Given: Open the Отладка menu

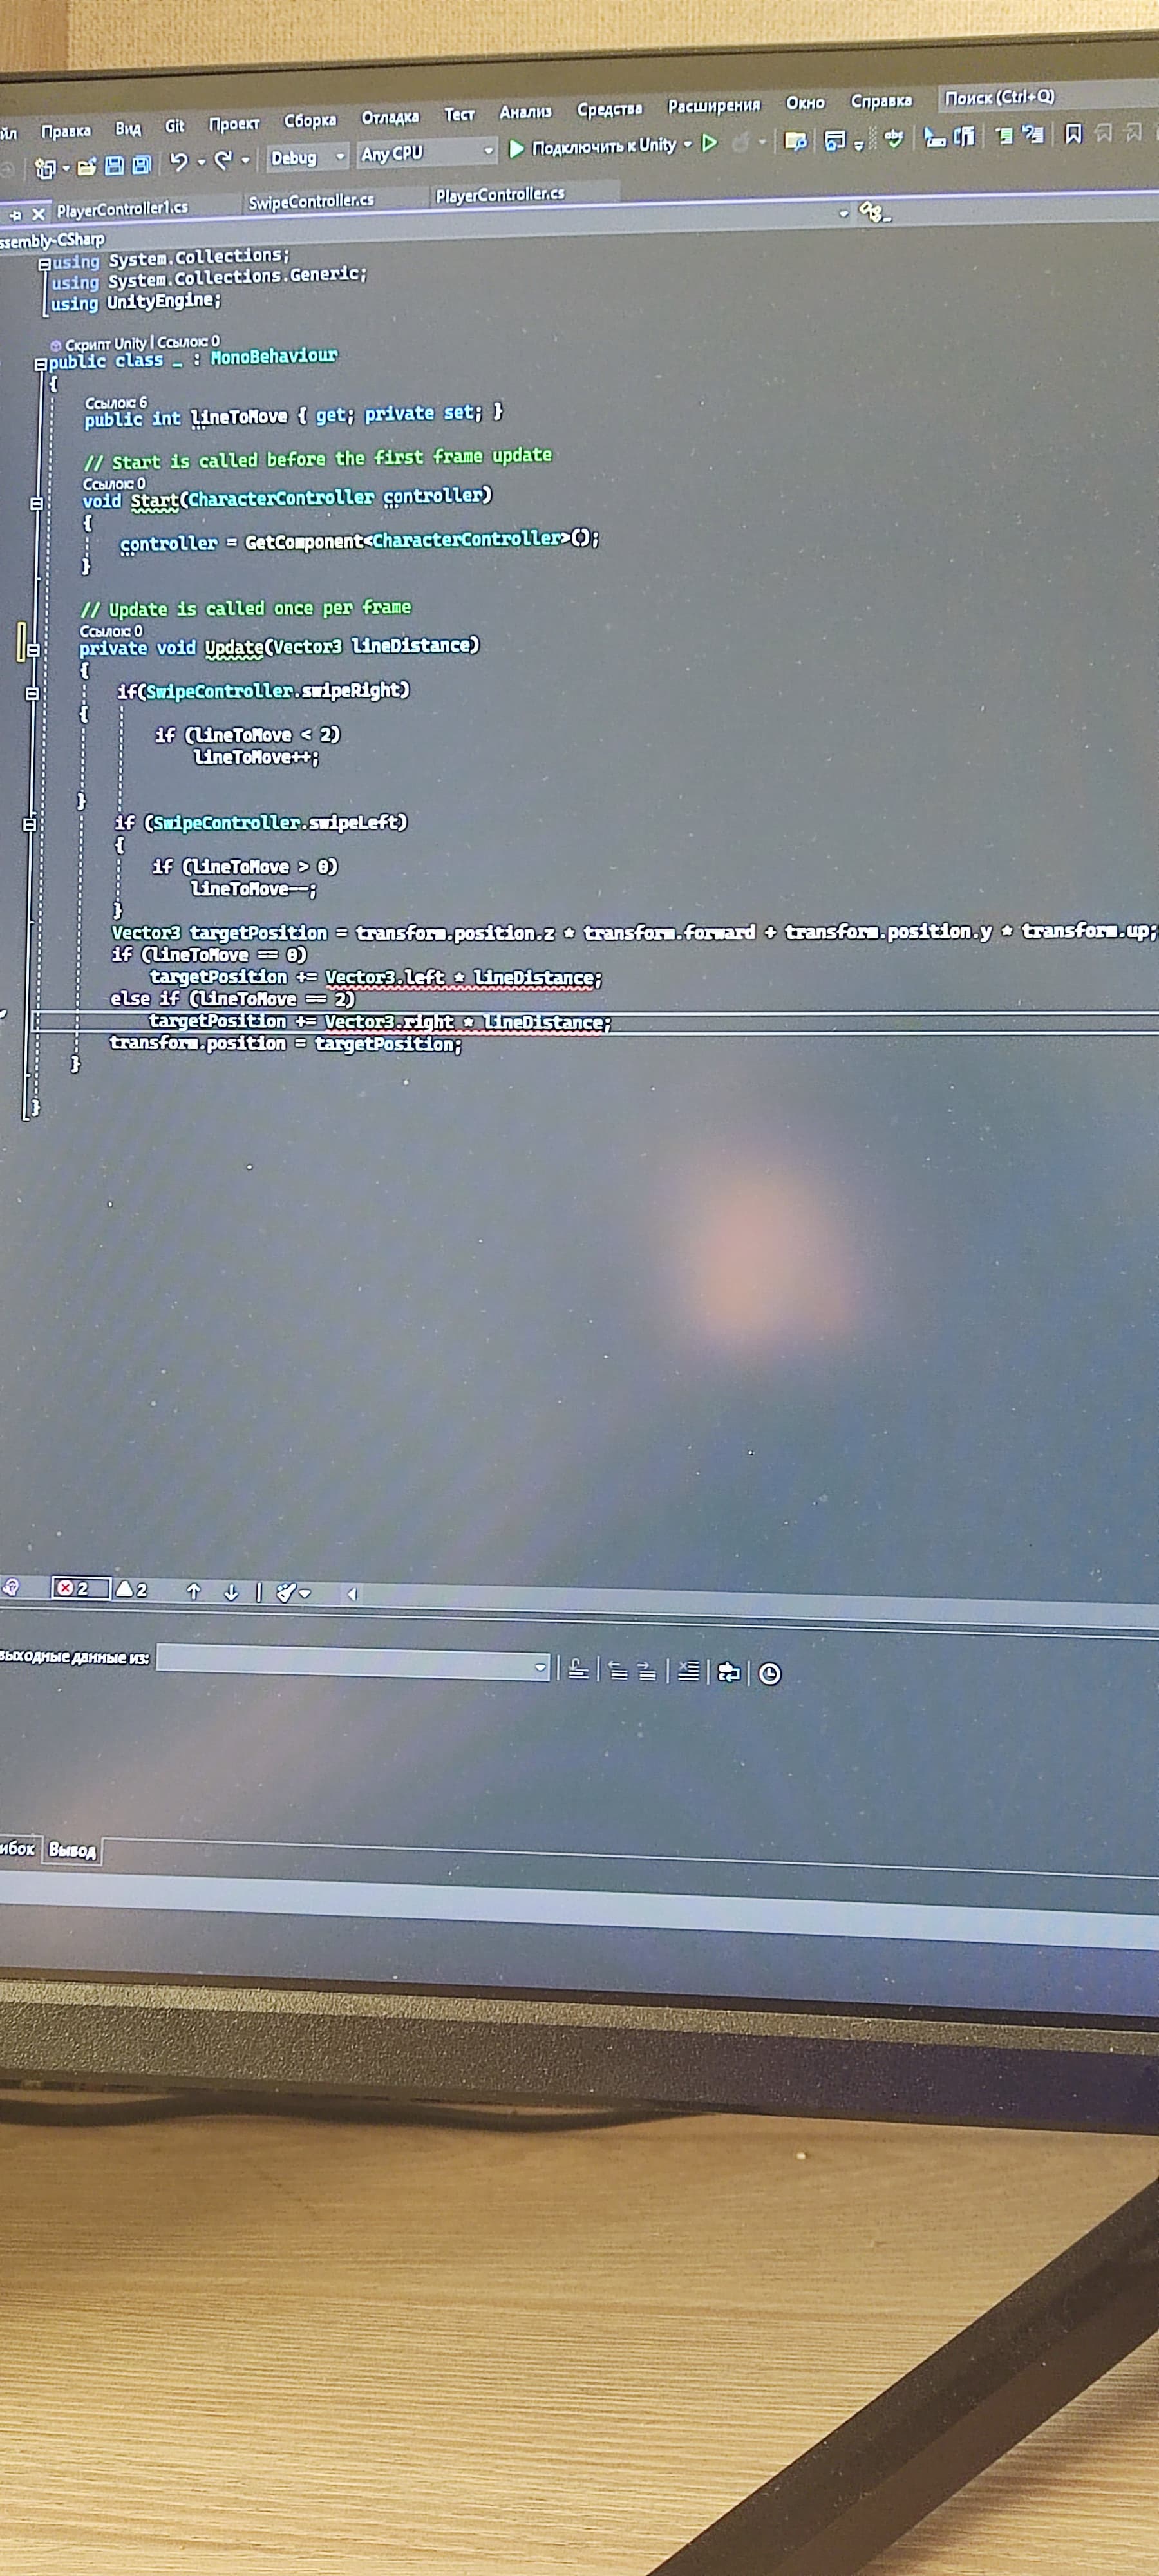Looking at the screenshot, I should click(x=390, y=117).
